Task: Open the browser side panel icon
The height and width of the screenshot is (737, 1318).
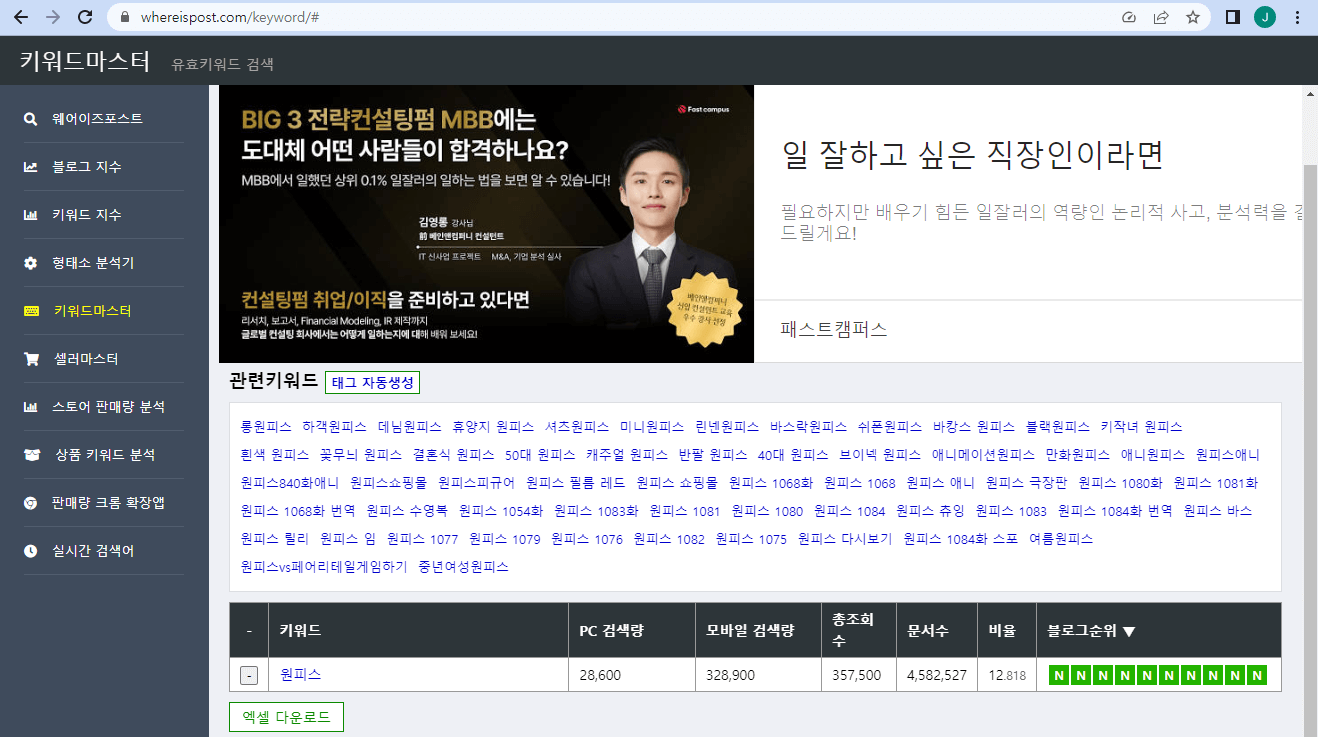Action: (1233, 17)
